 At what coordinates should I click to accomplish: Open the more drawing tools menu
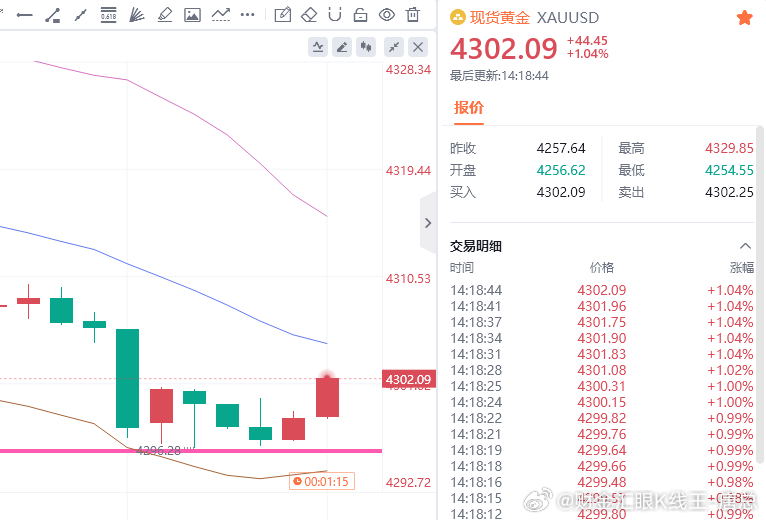pos(248,15)
